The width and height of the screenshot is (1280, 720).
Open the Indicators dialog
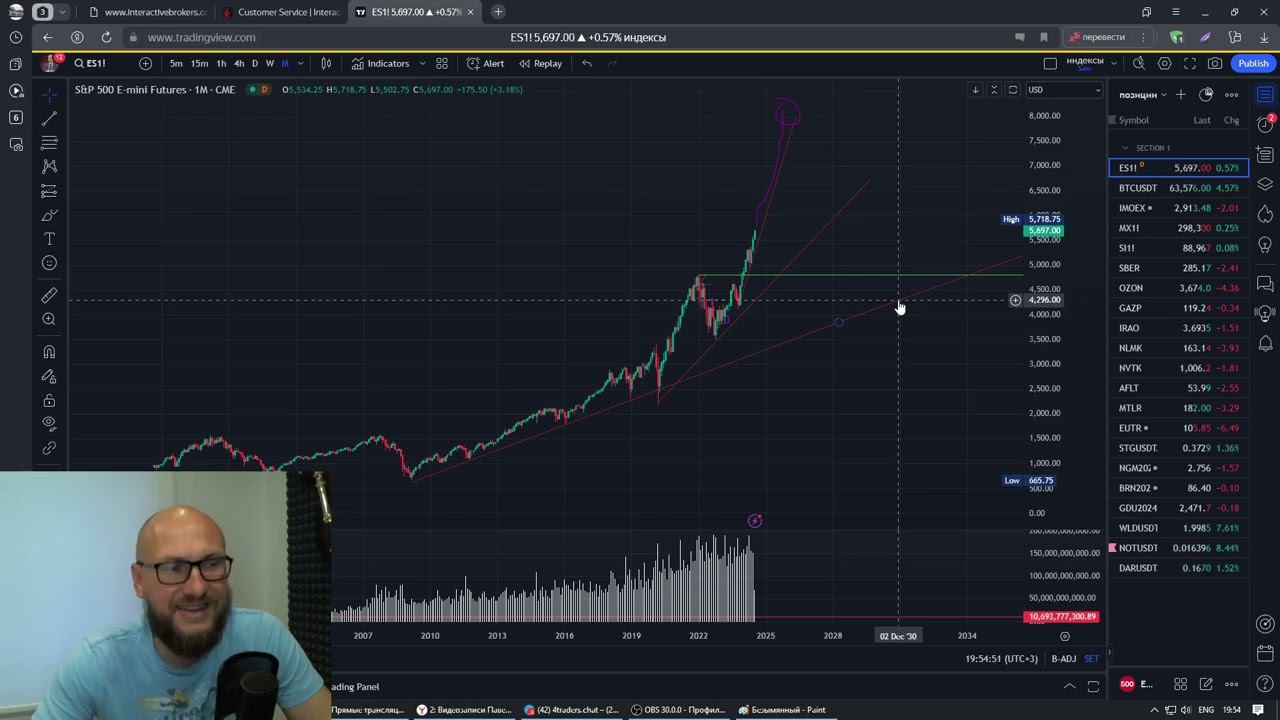(x=380, y=63)
